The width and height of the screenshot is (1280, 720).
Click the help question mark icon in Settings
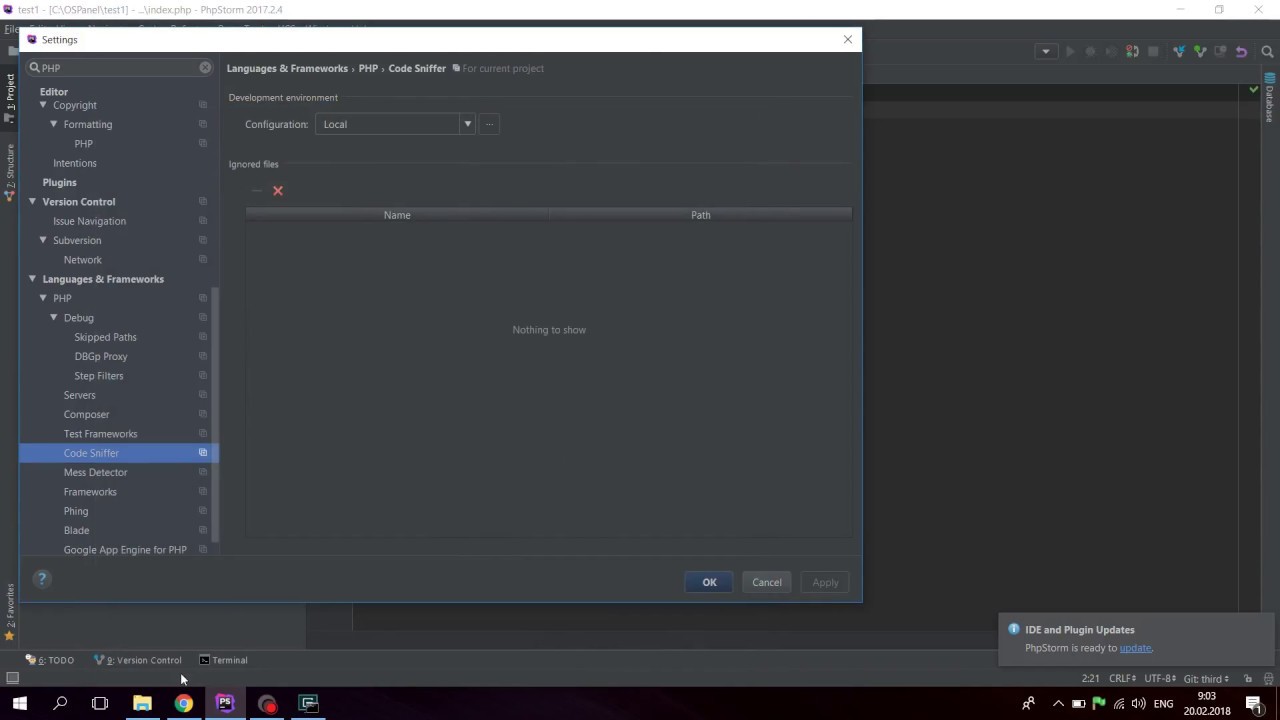click(41, 579)
